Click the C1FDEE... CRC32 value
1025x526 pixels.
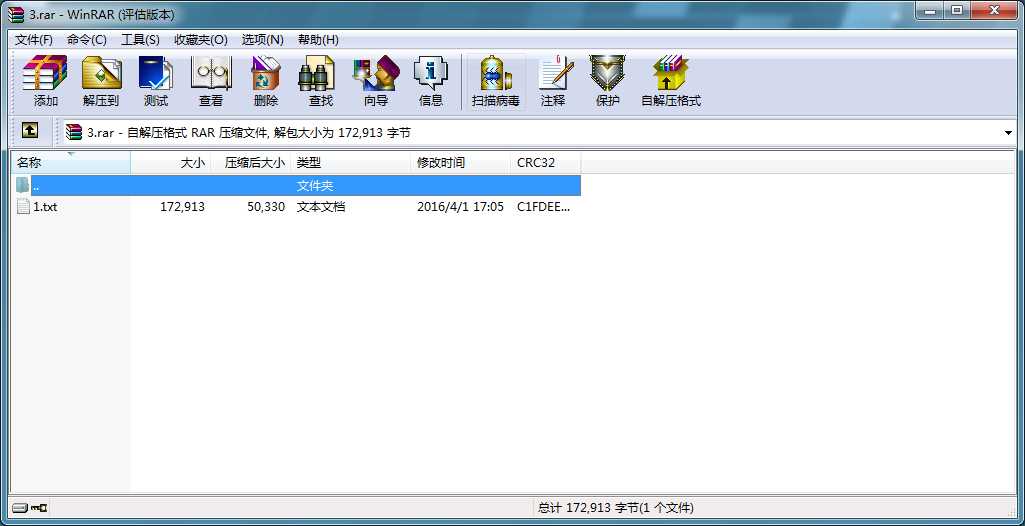click(x=543, y=207)
